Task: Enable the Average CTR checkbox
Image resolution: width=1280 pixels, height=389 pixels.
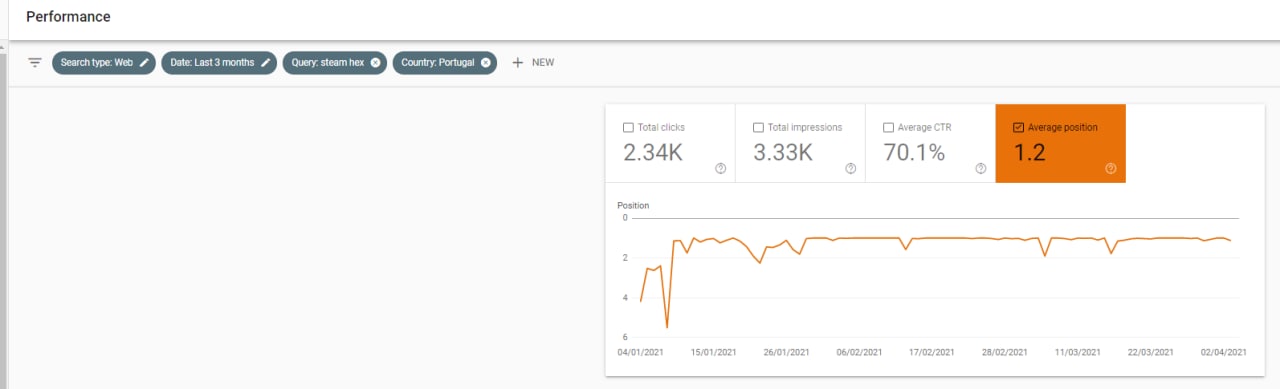Action: click(x=888, y=128)
